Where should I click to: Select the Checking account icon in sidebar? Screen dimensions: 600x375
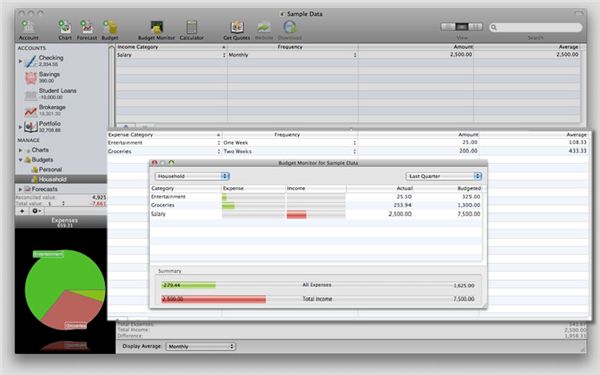(31, 61)
